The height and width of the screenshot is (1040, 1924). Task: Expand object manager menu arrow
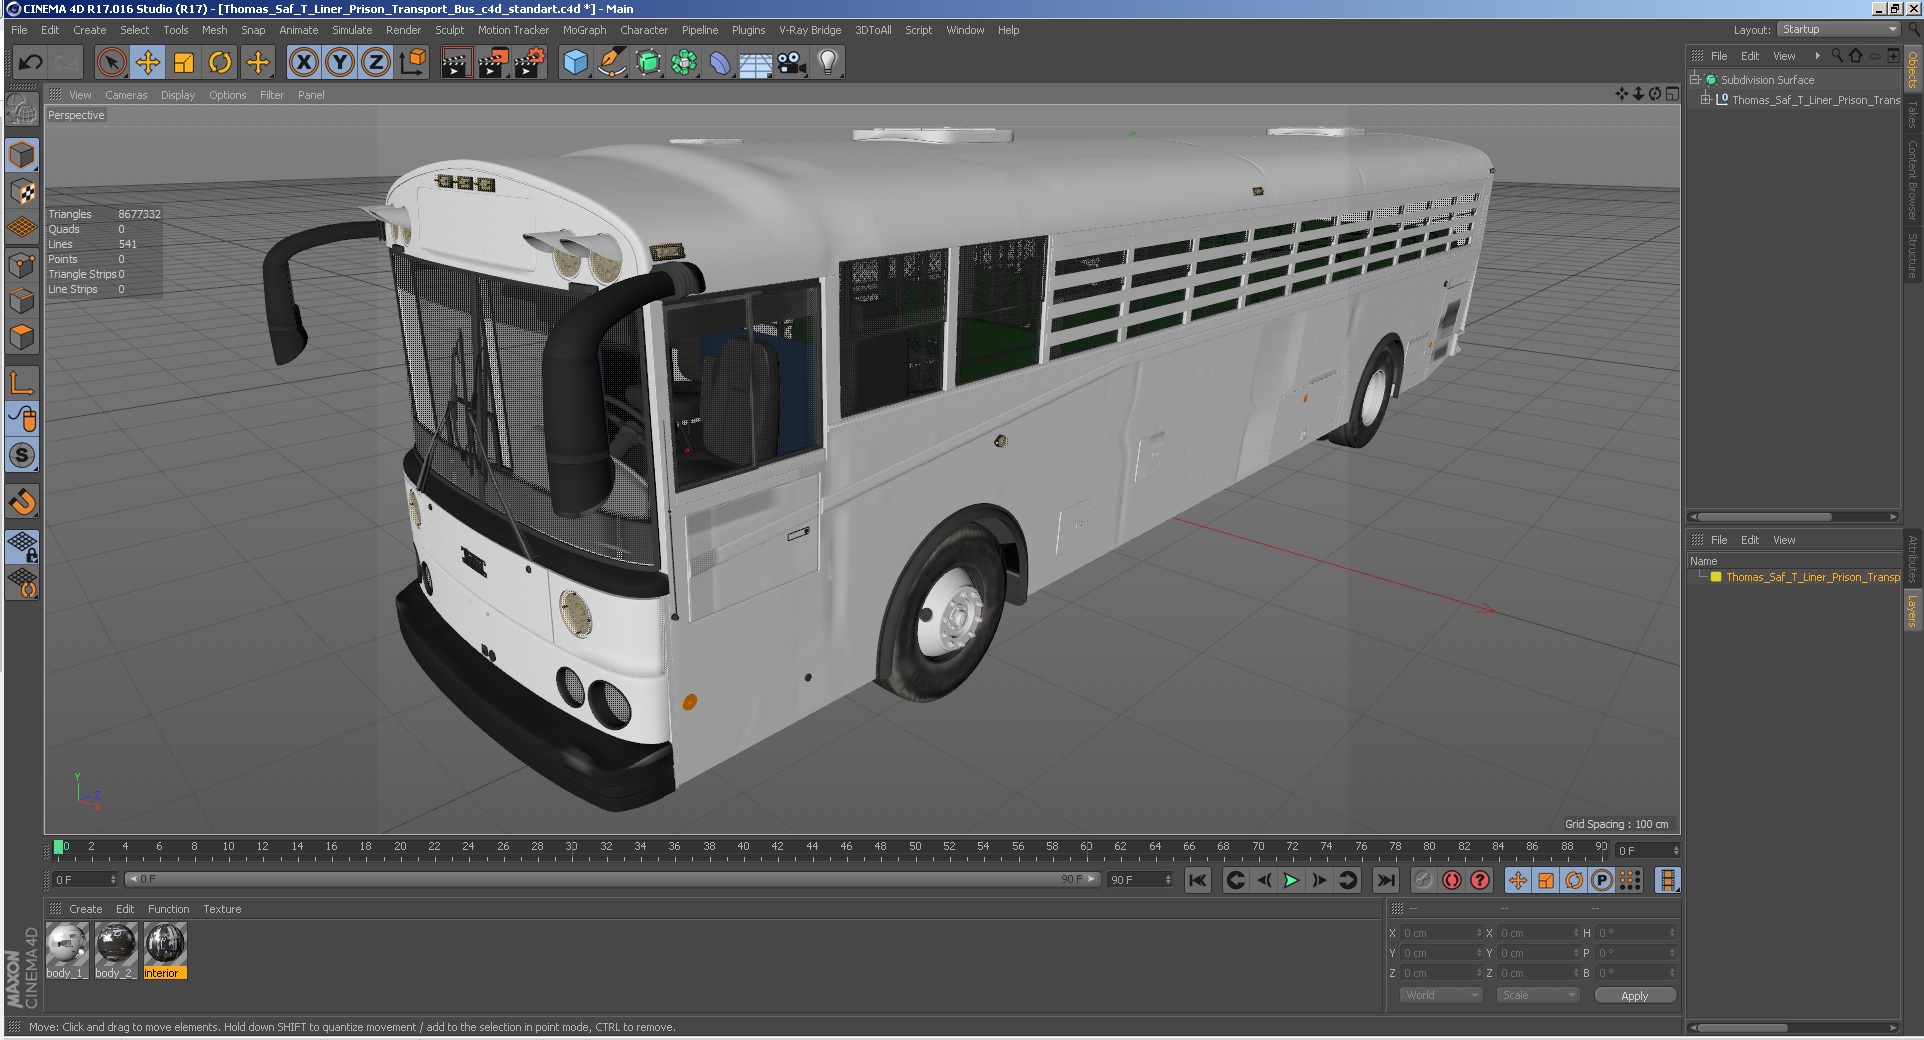1817,56
